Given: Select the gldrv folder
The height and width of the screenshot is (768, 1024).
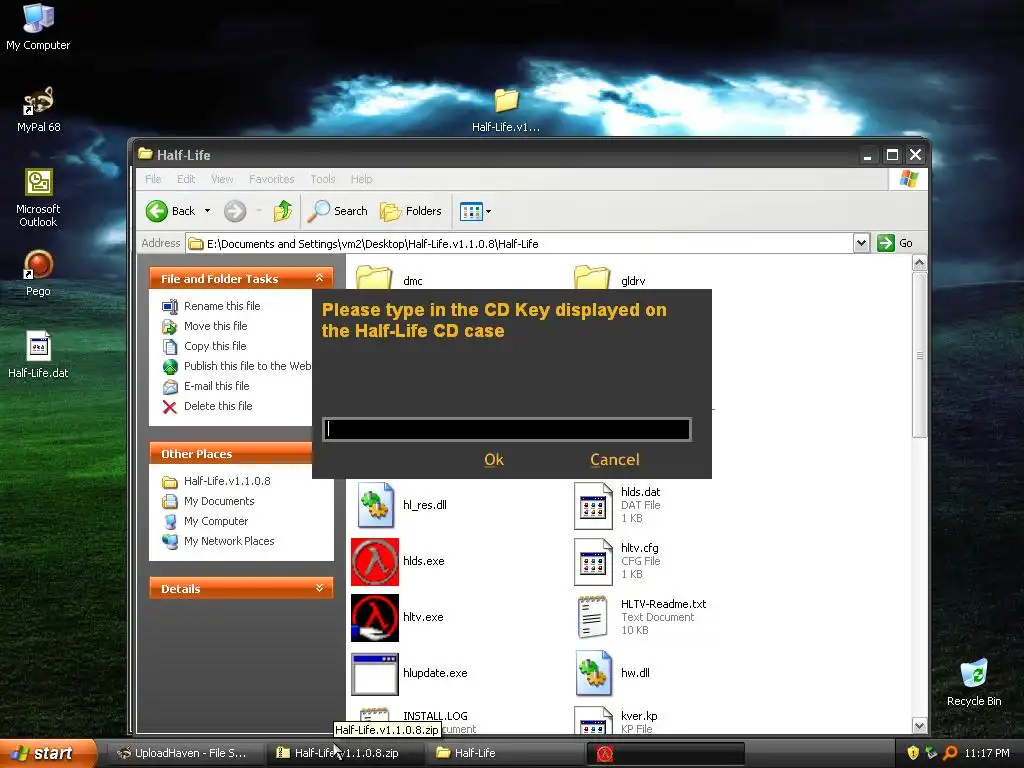Looking at the screenshot, I should (x=610, y=278).
